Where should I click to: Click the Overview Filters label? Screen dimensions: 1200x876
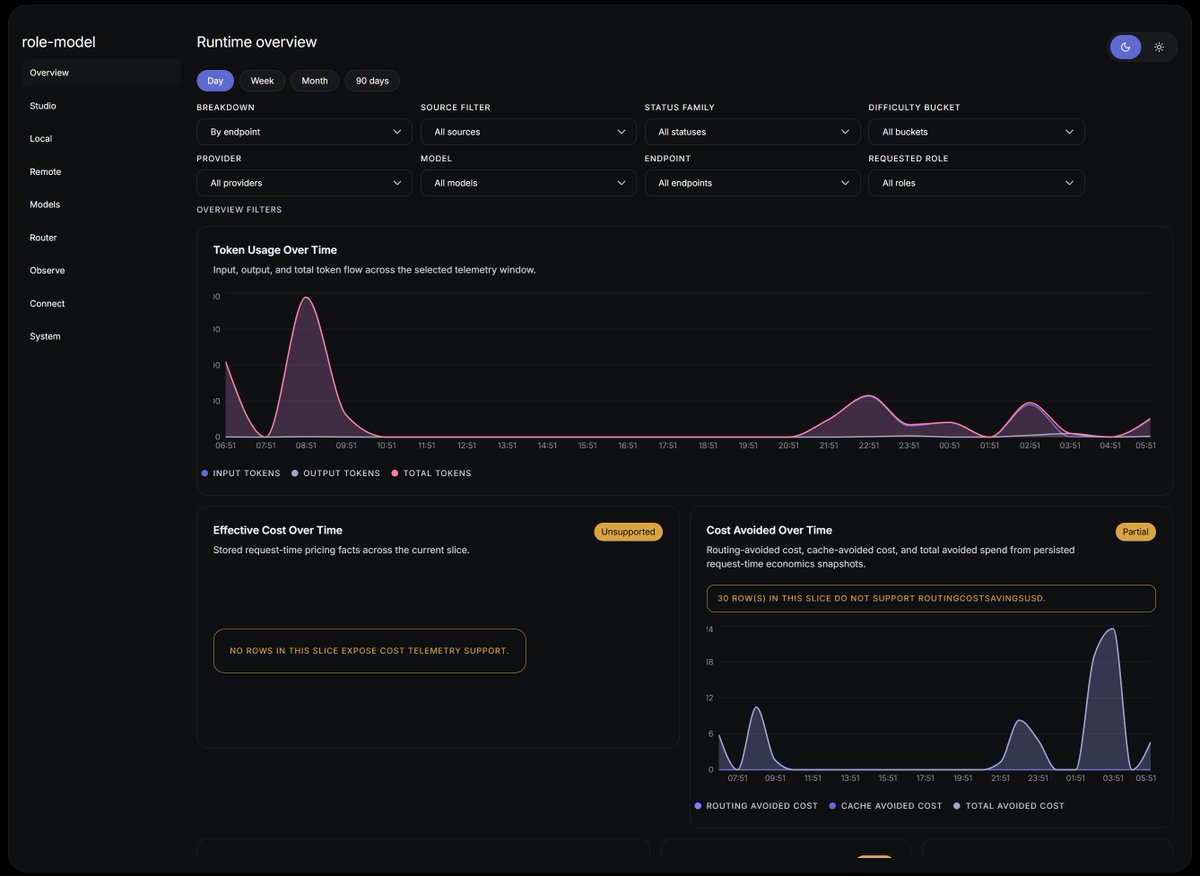coord(239,210)
